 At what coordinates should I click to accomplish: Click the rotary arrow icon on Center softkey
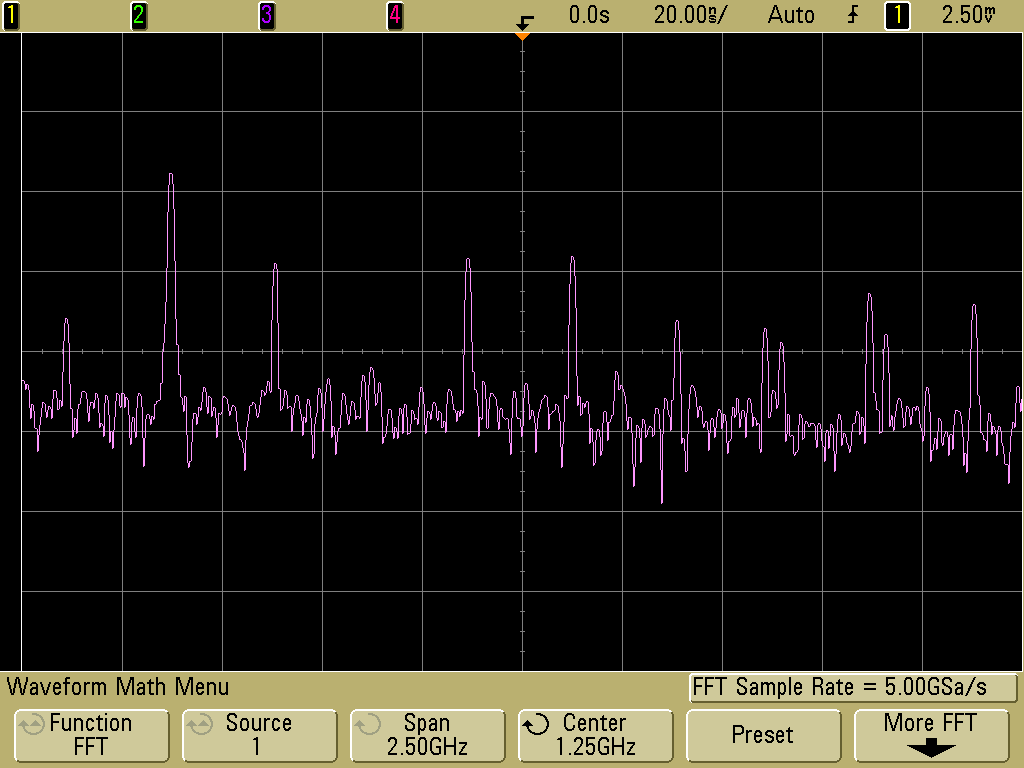(x=538, y=724)
